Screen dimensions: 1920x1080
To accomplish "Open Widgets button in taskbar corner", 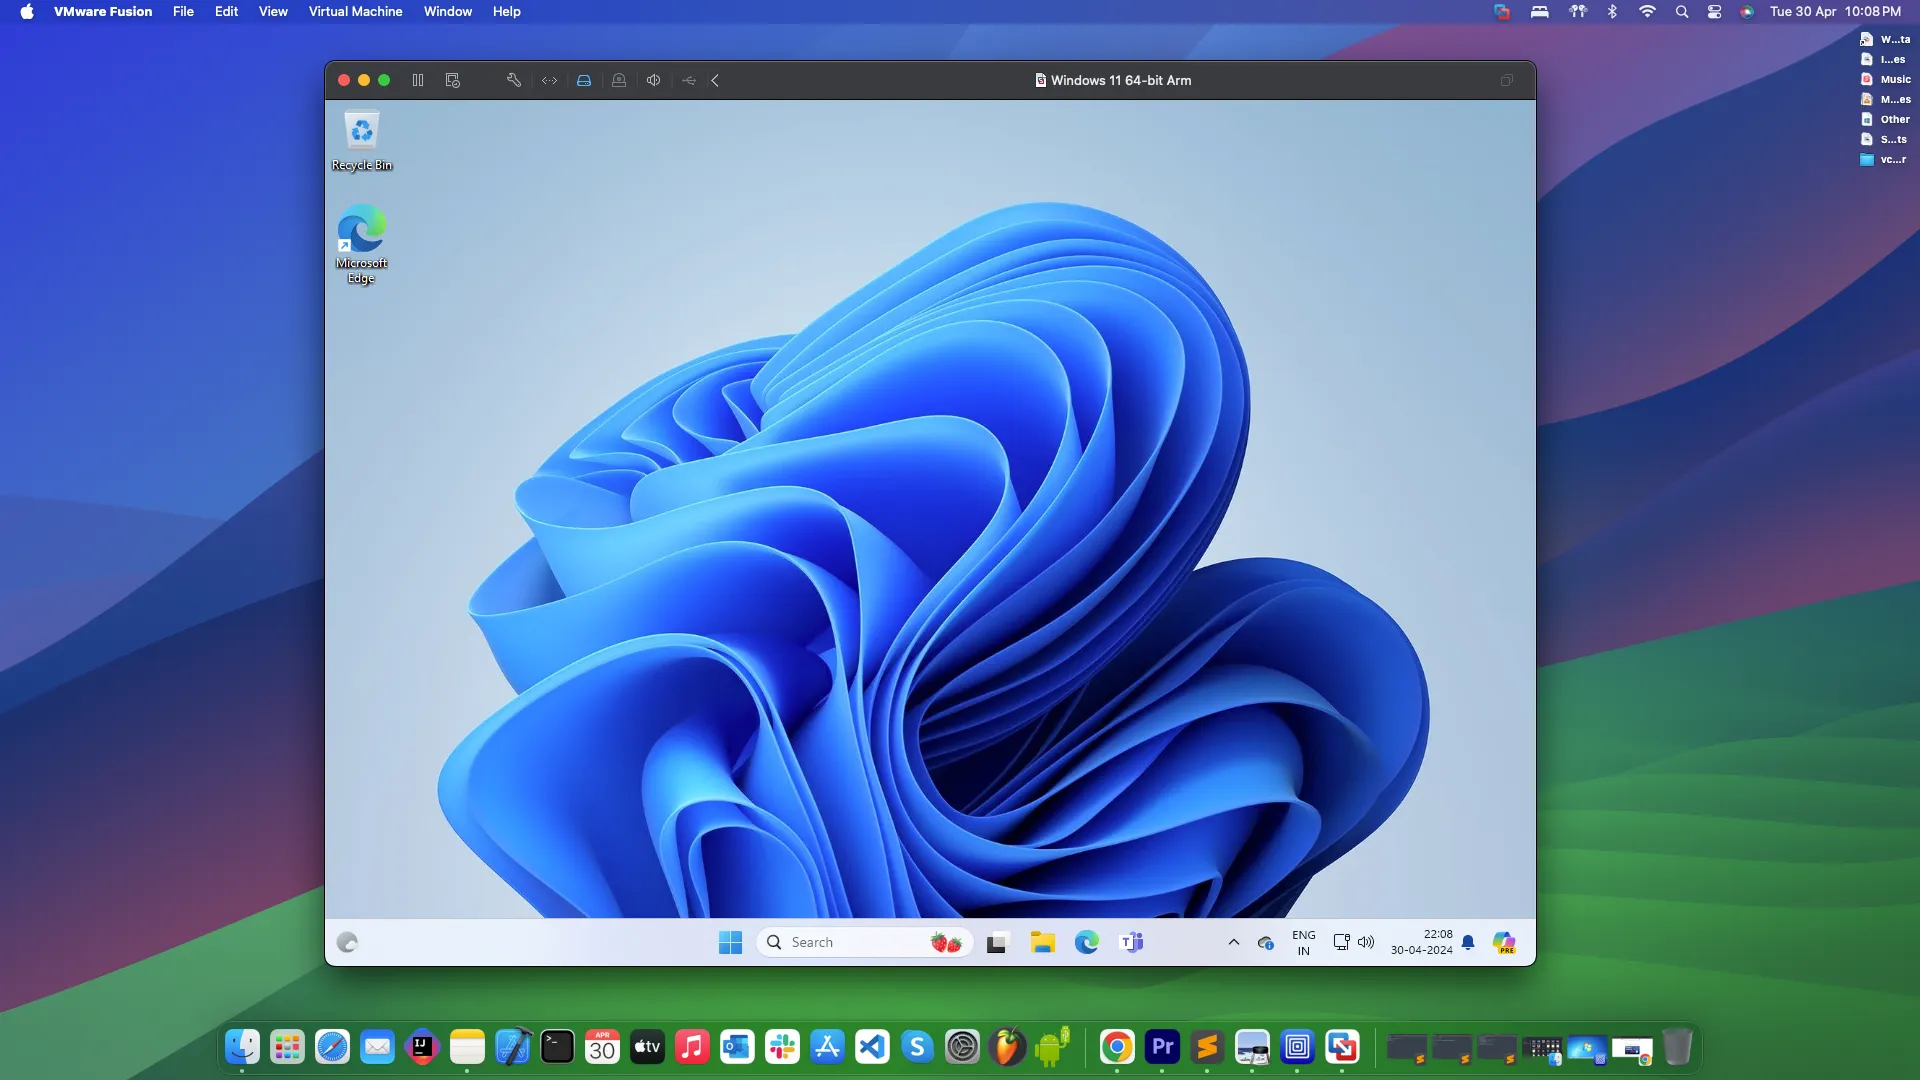I will click(x=347, y=942).
